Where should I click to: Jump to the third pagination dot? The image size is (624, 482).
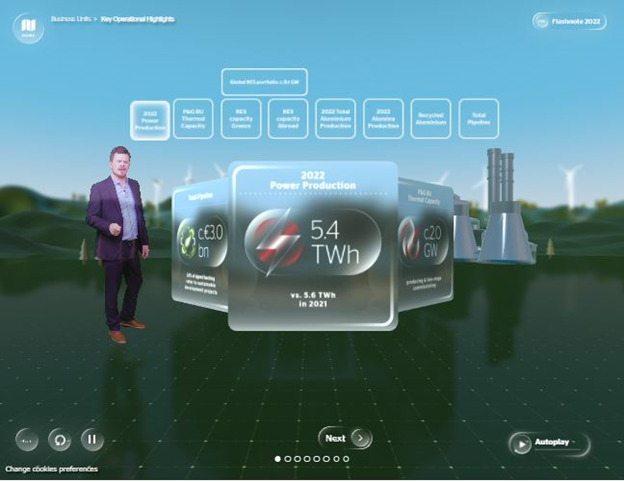click(297, 459)
